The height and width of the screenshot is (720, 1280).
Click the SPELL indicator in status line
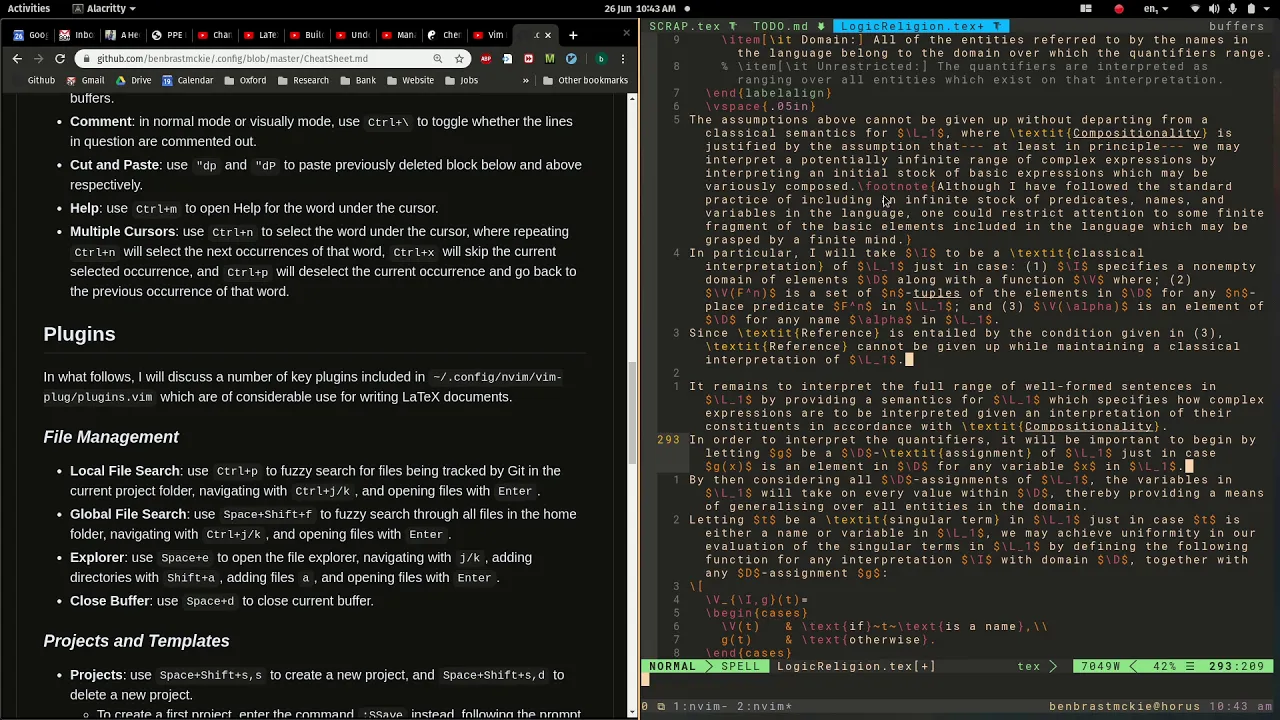[x=740, y=666]
